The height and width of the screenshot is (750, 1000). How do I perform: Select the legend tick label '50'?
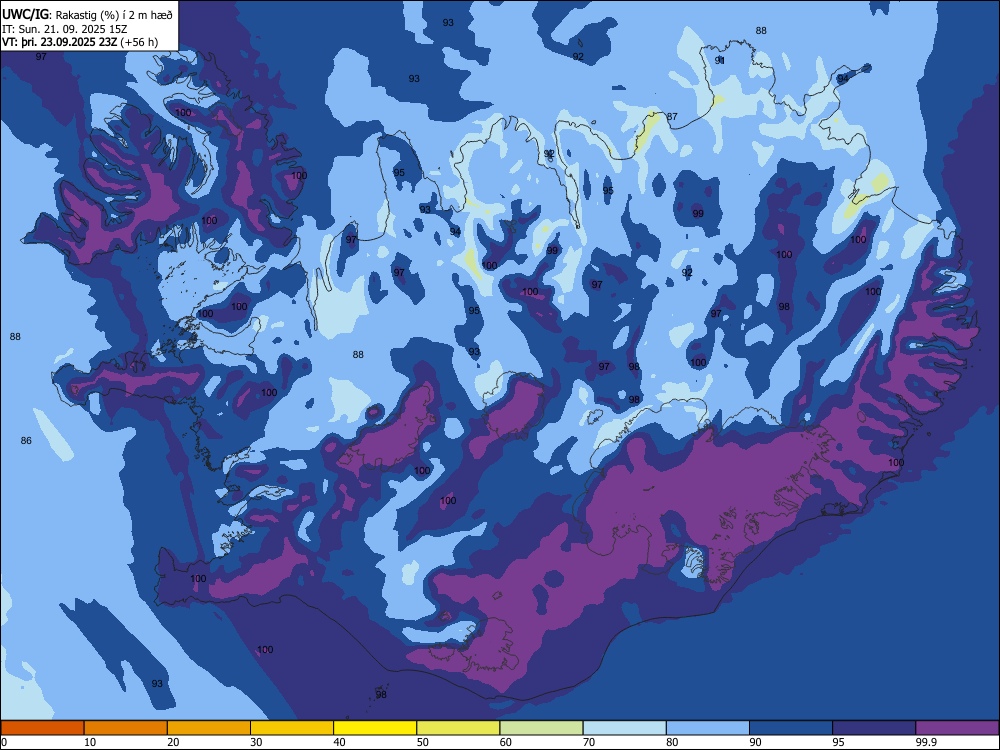click(423, 742)
